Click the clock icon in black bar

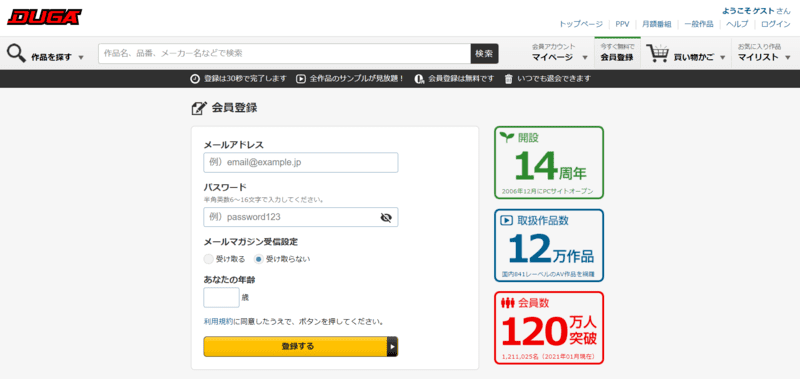[194, 79]
